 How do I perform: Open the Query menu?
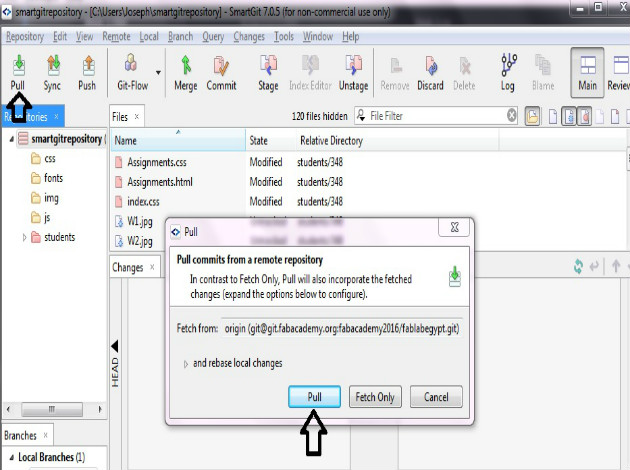click(x=213, y=37)
